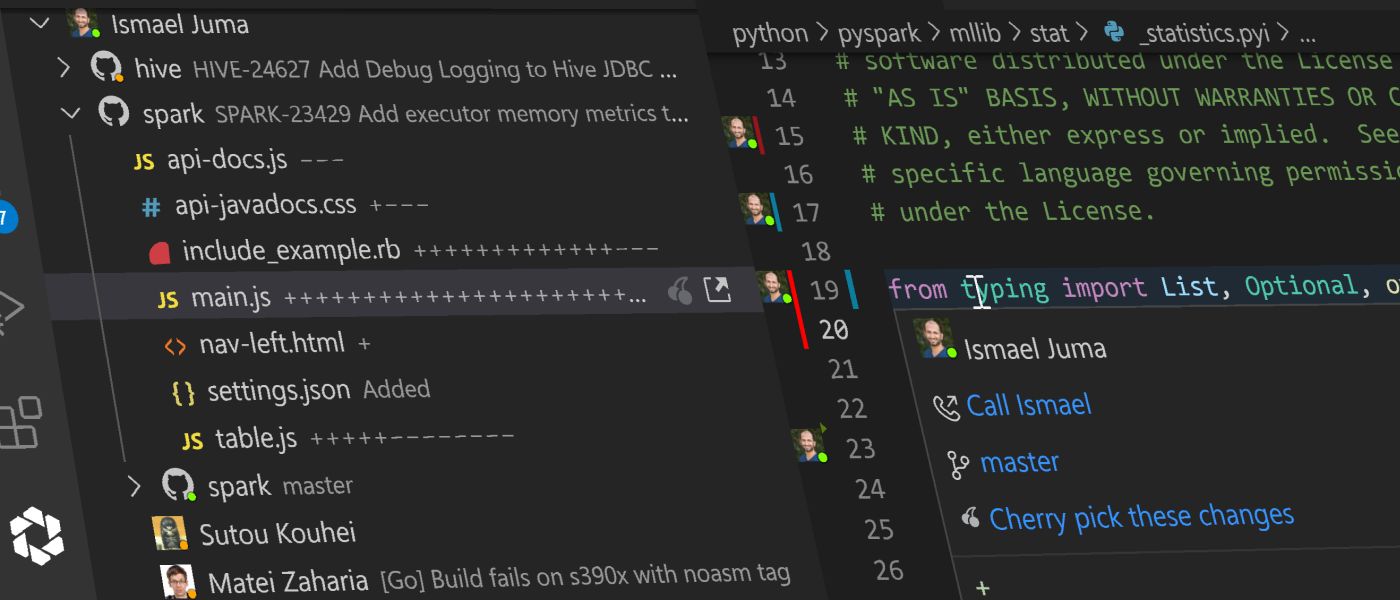Viewport: 1400px width, 600px height.
Task: Expand the hive repository entry
Action: (x=63, y=67)
